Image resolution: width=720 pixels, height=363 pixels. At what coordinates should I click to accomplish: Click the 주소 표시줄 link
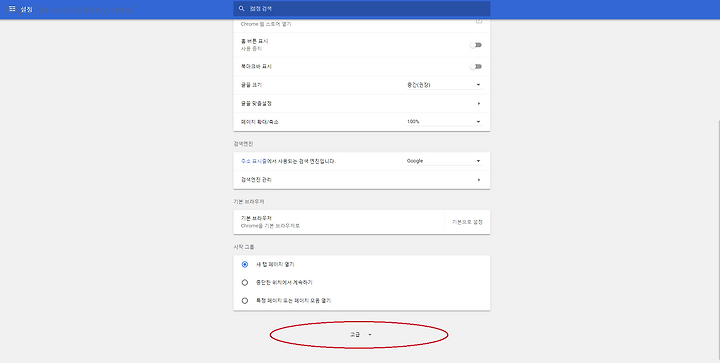(253, 162)
